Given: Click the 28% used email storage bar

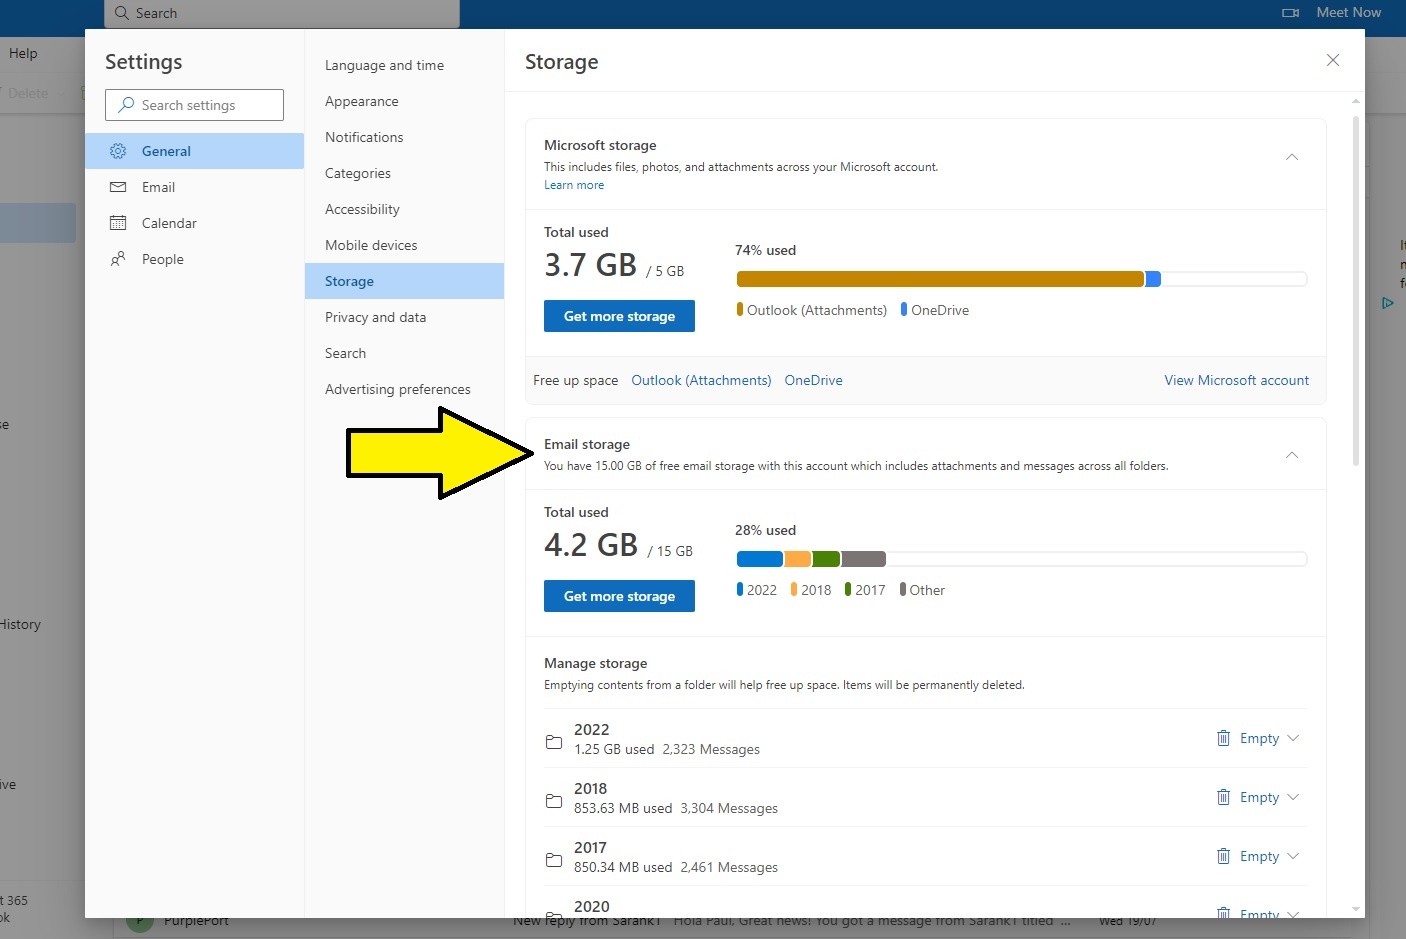Looking at the screenshot, I should coord(1020,559).
